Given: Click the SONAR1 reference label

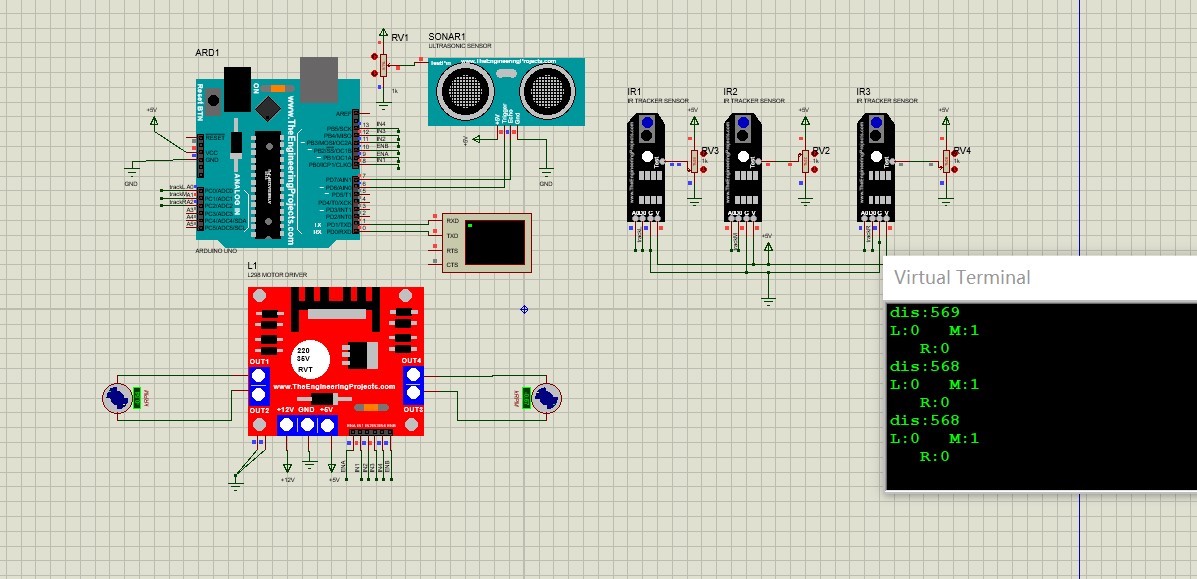Looking at the screenshot, I should click(x=447, y=36).
